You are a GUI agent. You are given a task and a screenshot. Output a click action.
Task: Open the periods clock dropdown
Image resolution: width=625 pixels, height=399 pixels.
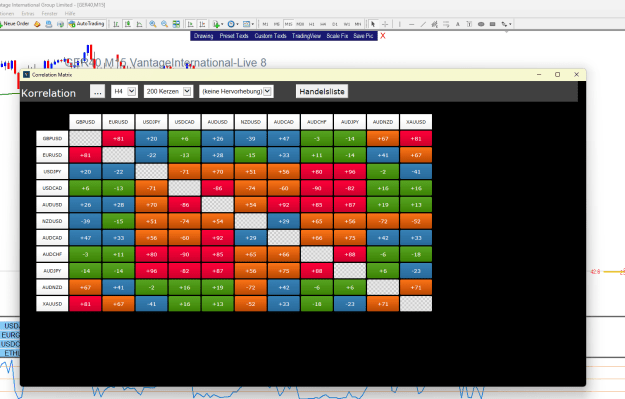point(233,24)
